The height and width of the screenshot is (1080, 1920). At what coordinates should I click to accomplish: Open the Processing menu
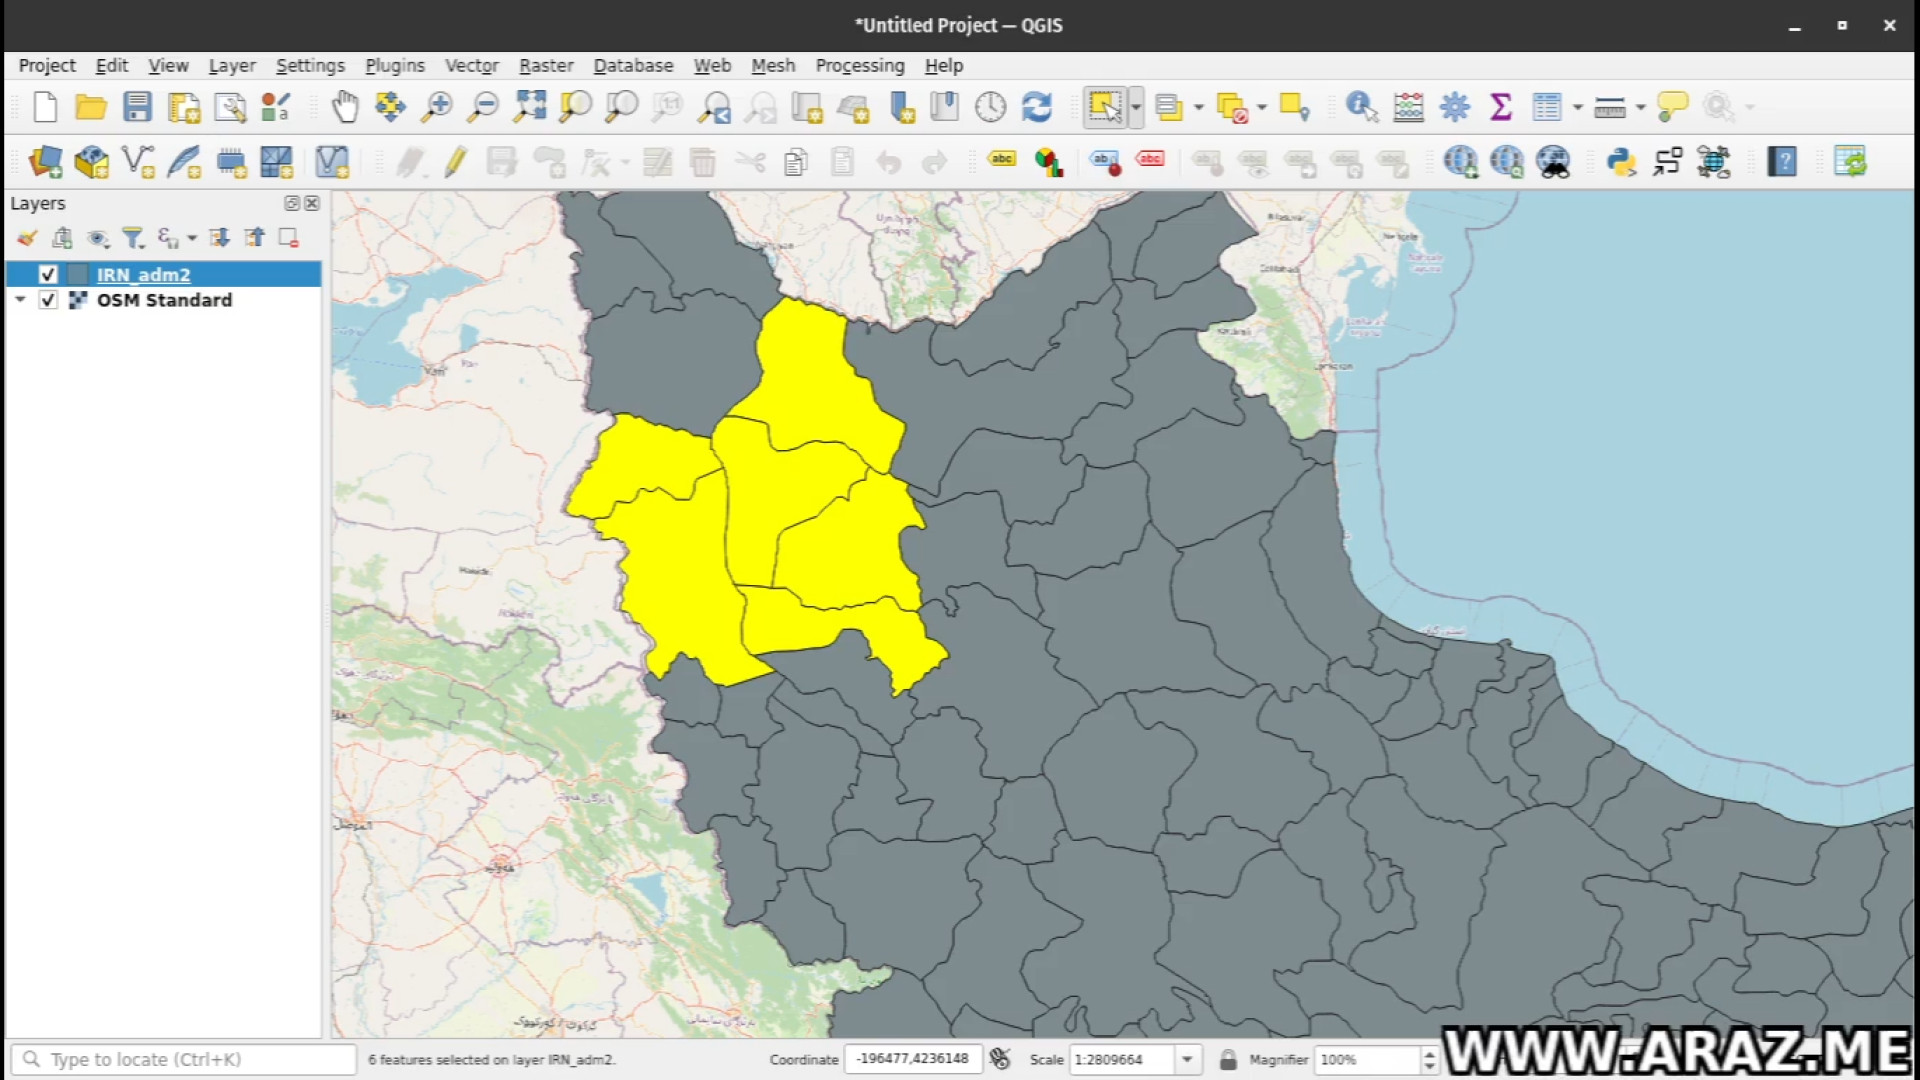click(x=859, y=66)
